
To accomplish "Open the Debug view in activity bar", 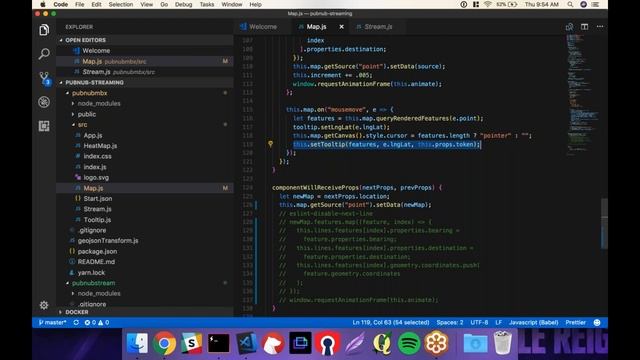I will pos(44,102).
